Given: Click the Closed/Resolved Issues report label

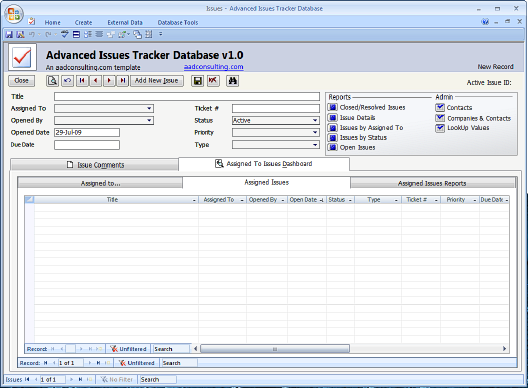Looking at the screenshot, I should coord(372,107).
